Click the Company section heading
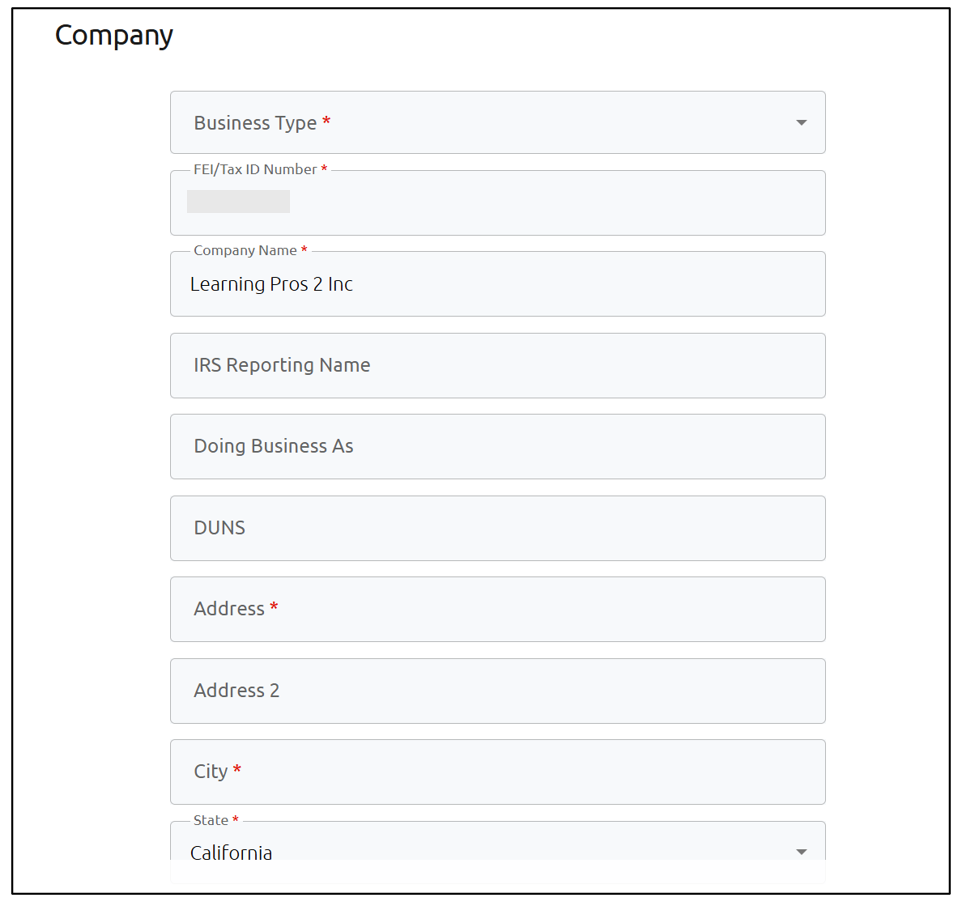970x904 pixels. click(x=114, y=35)
